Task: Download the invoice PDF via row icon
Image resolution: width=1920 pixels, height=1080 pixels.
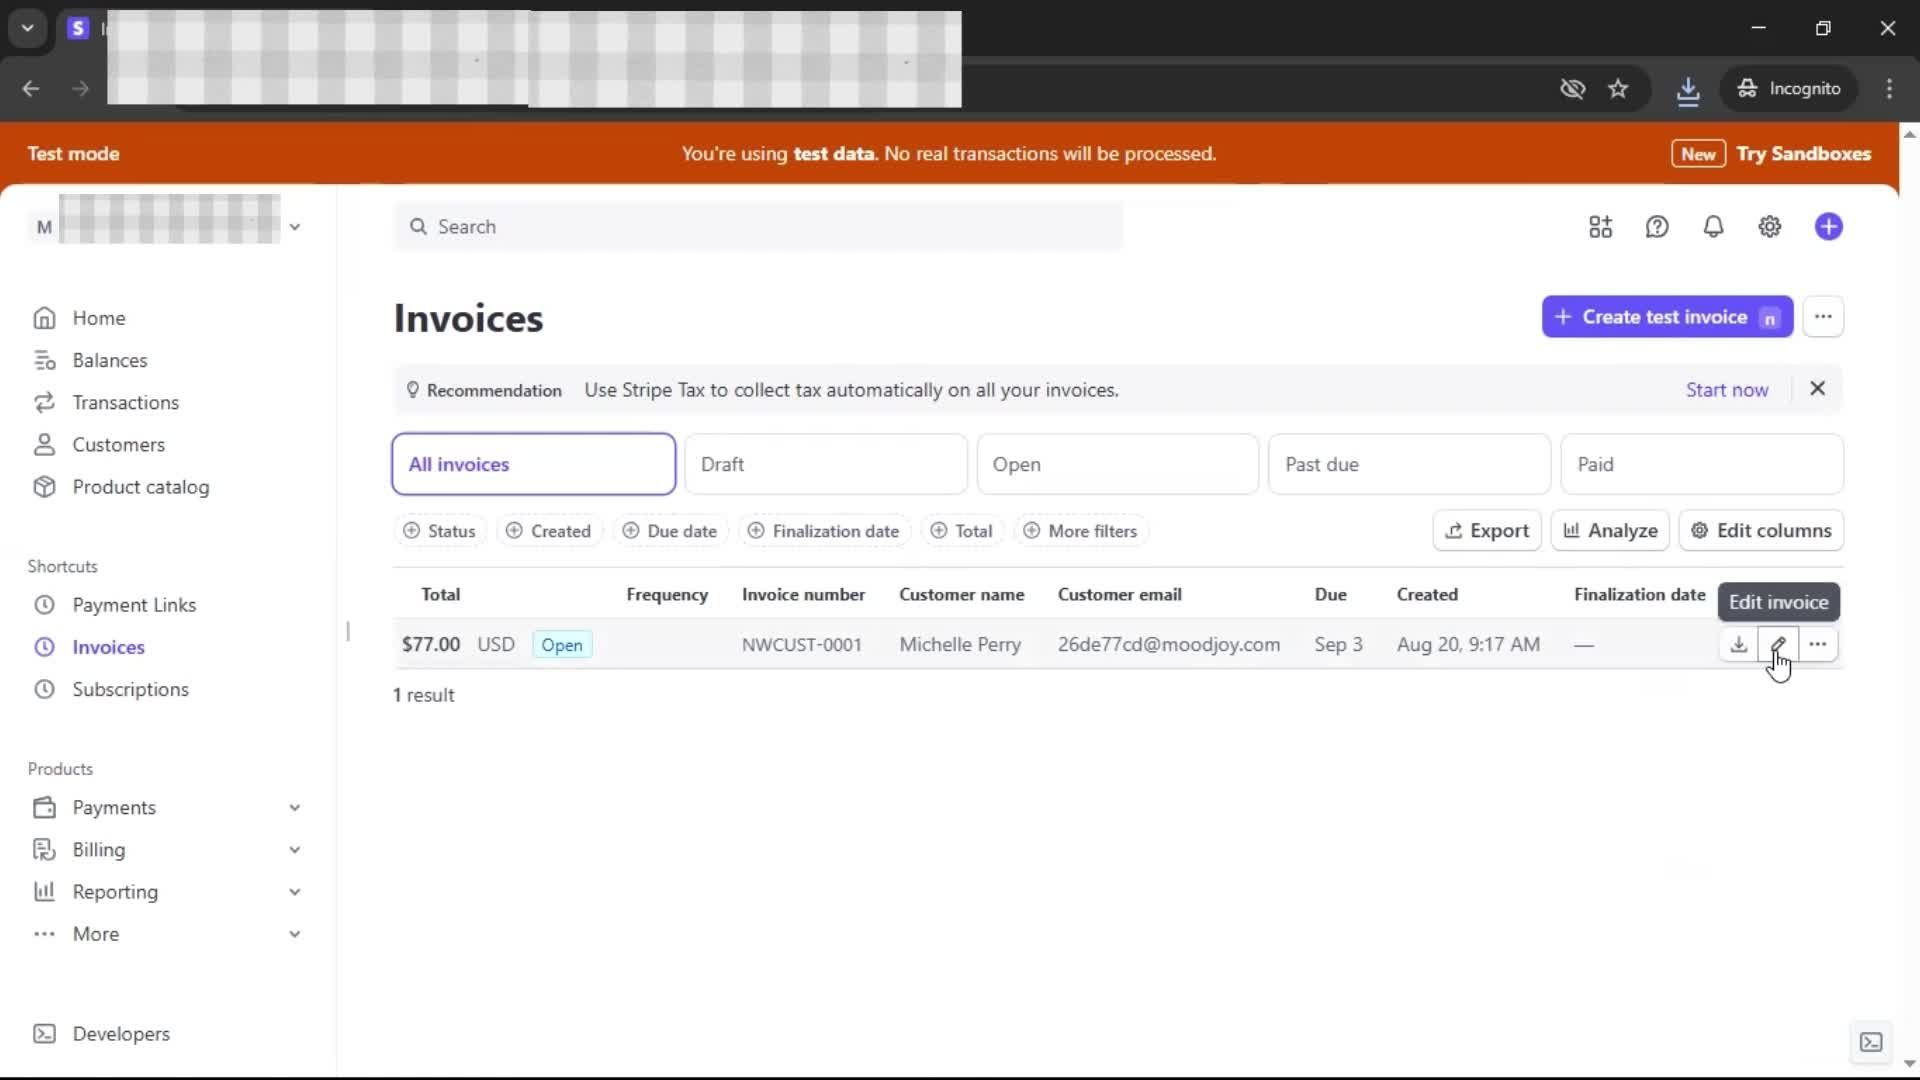Action: click(x=1738, y=644)
